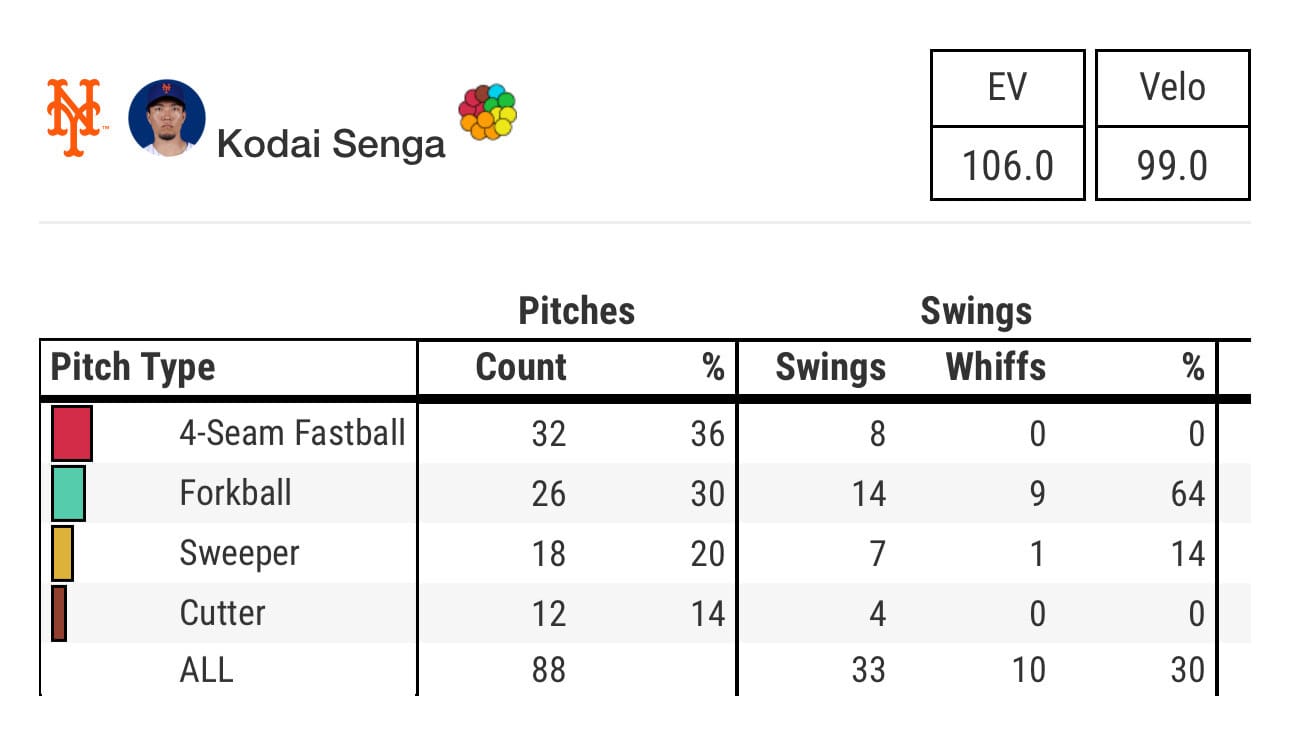1290x734 pixels.
Task: Open Kodai Senga's player headshot
Action: click(x=167, y=118)
